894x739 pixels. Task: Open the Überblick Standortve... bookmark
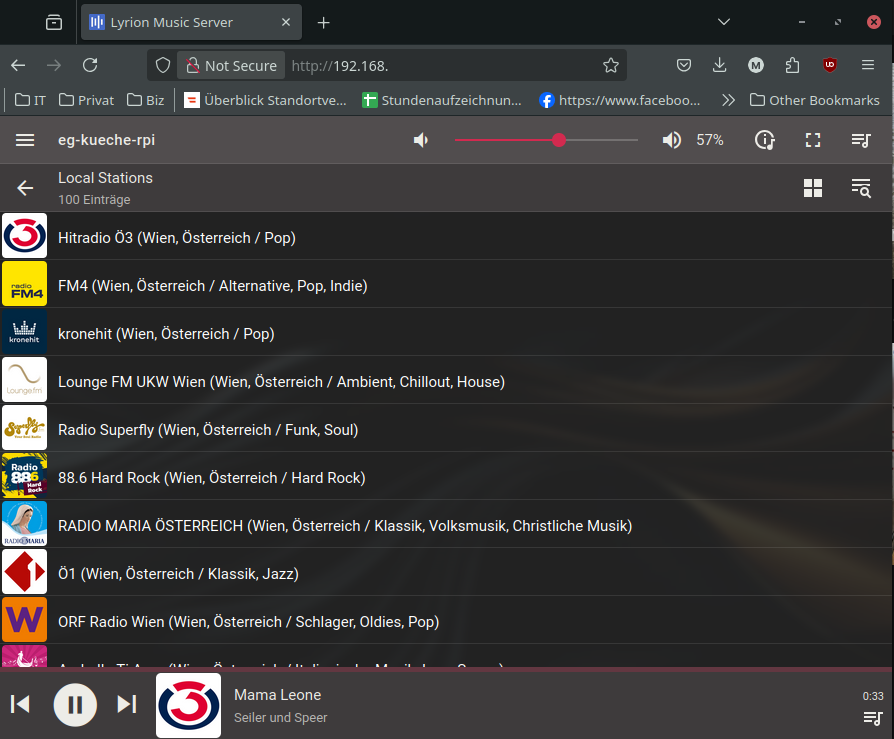pyautogui.click(x=265, y=100)
